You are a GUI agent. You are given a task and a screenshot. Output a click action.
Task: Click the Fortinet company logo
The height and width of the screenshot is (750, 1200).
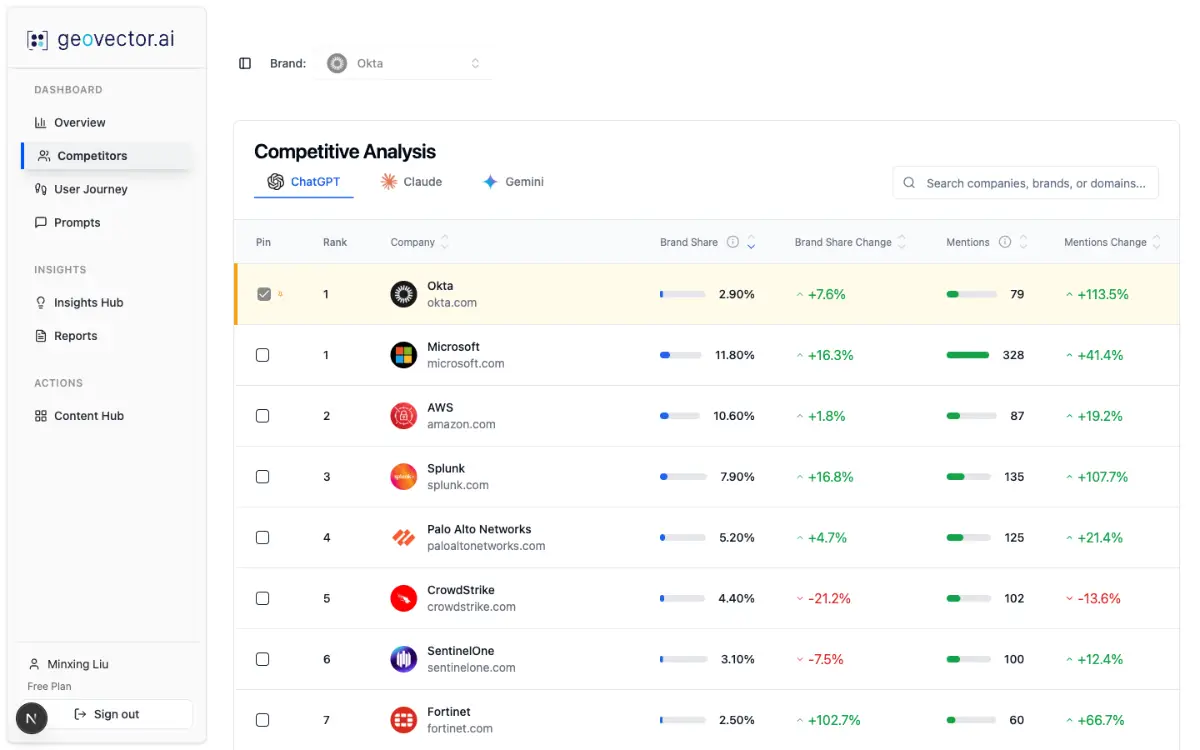403,720
